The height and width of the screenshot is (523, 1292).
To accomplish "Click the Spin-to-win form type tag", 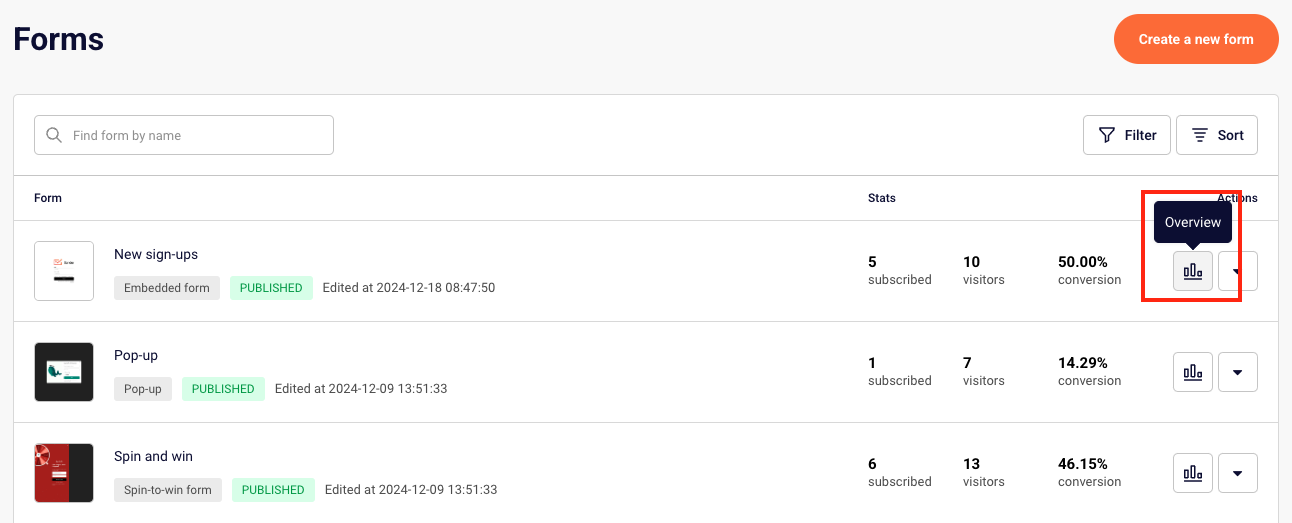I will [168, 490].
